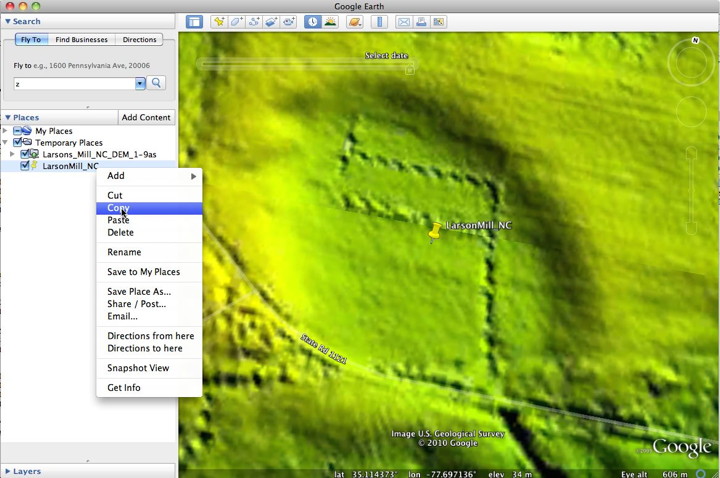The height and width of the screenshot is (478, 720).
Task: Open the search history dropdown arrow
Action: coord(141,84)
